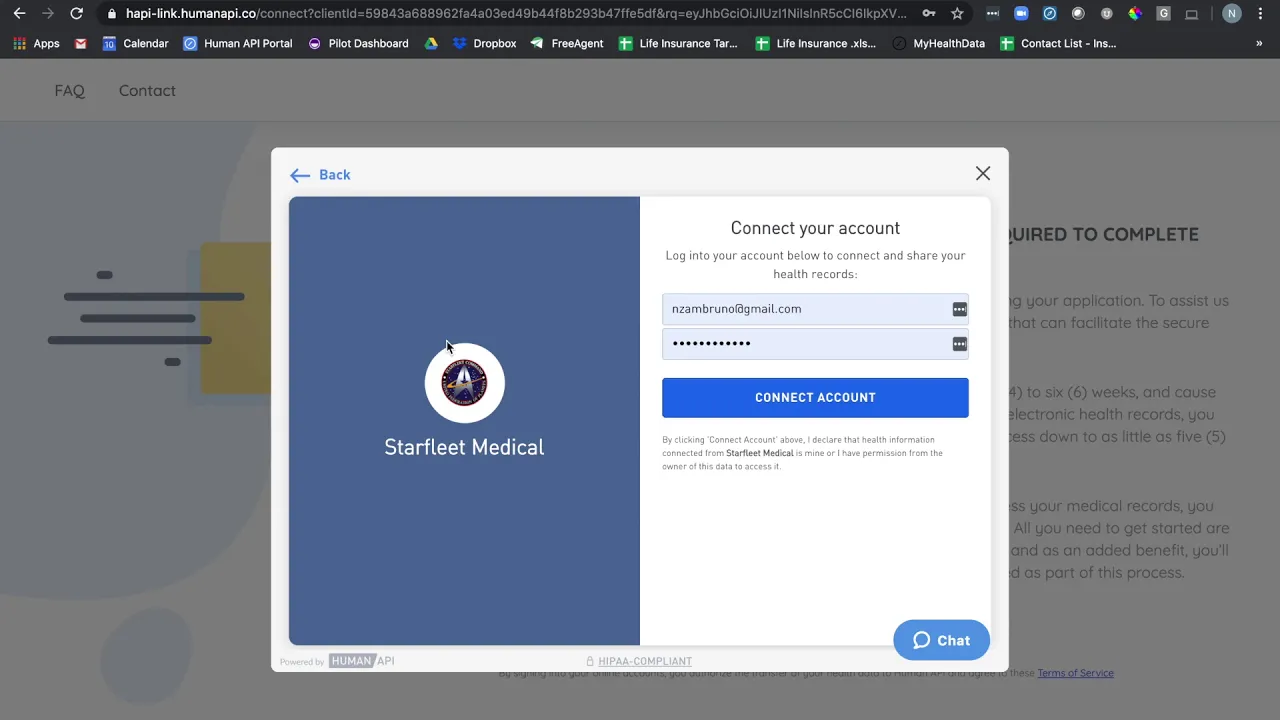
Task: Expand the bookmarks overflow chevron
Action: [1258, 44]
